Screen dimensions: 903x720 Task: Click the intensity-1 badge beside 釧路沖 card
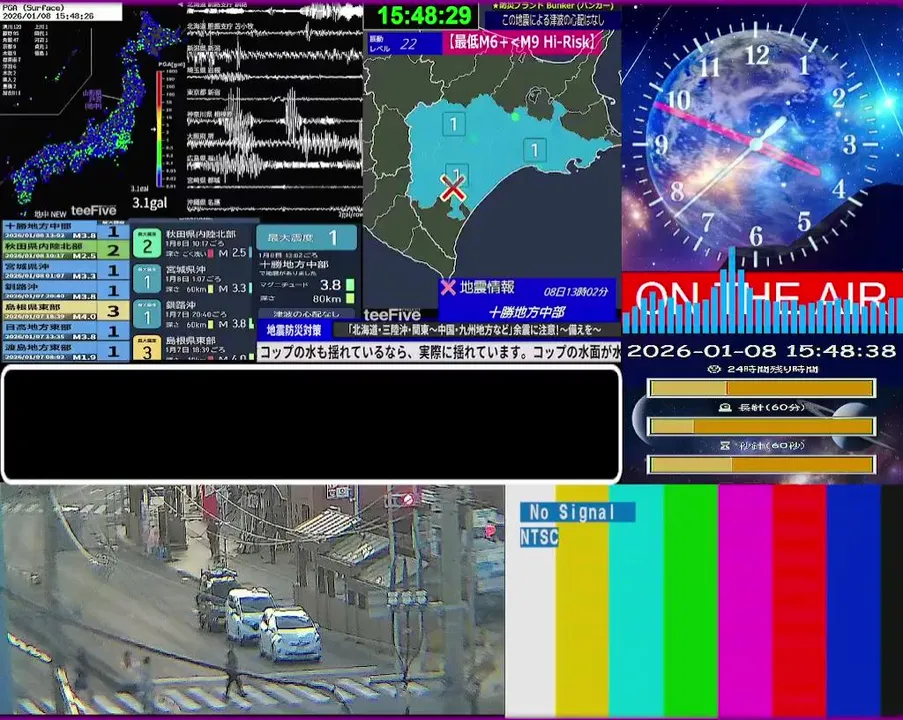pyautogui.click(x=147, y=314)
